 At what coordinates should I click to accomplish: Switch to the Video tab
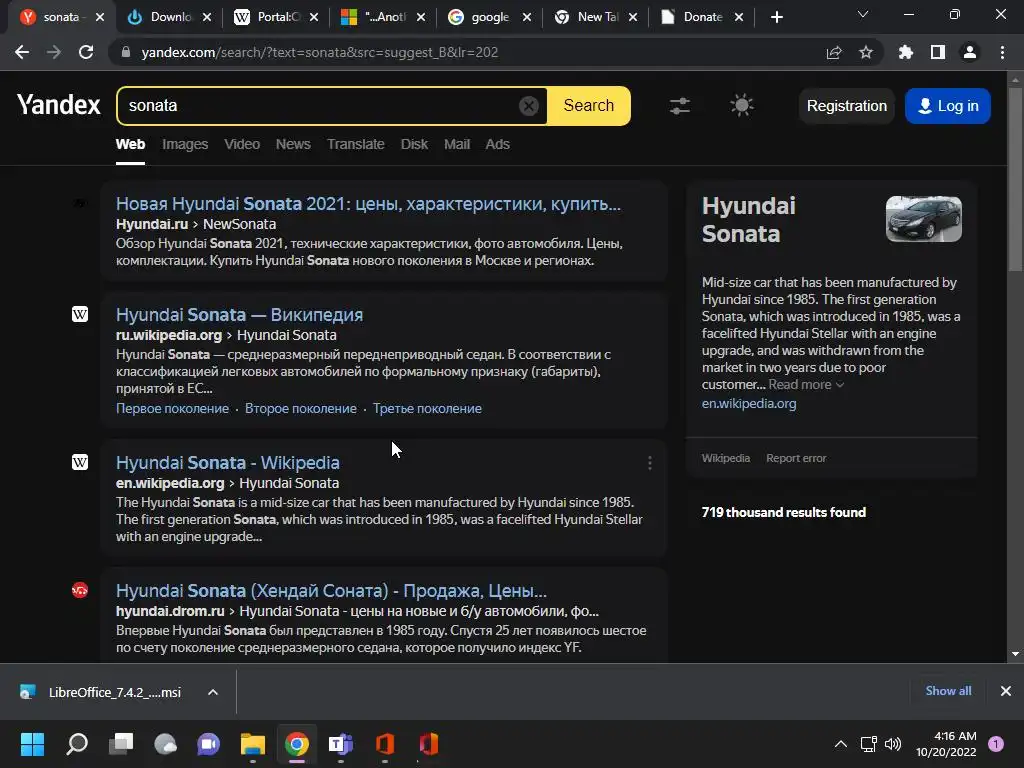[242, 144]
